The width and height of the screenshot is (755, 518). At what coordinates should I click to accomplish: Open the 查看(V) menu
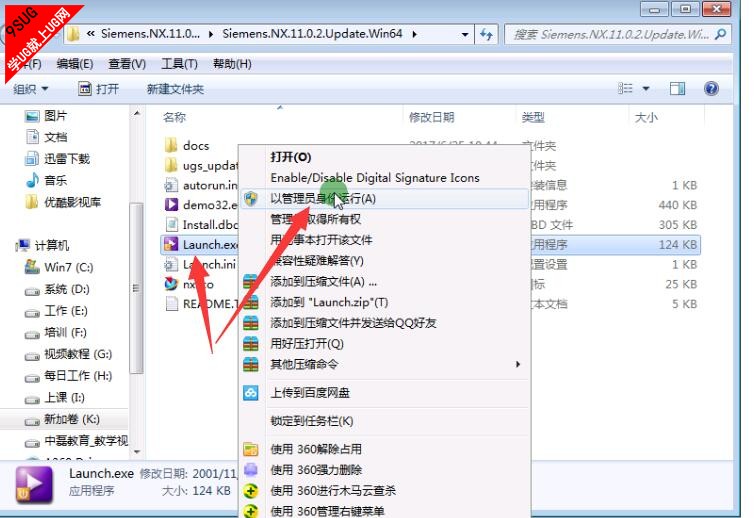(127, 64)
